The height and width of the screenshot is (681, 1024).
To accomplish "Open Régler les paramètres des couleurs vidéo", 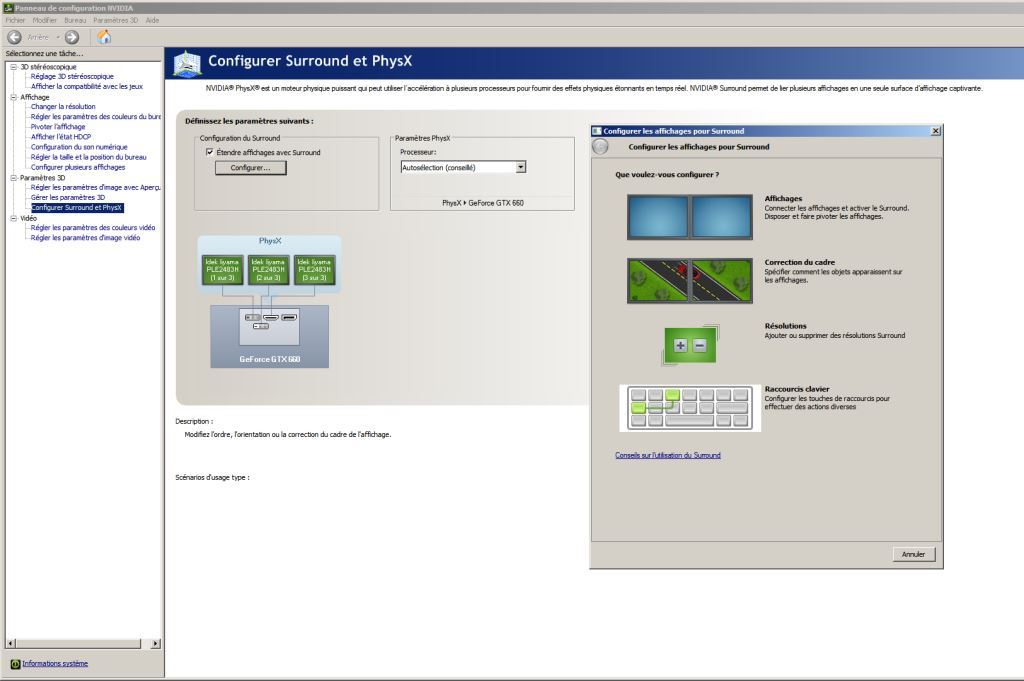I will tap(93, 228).
